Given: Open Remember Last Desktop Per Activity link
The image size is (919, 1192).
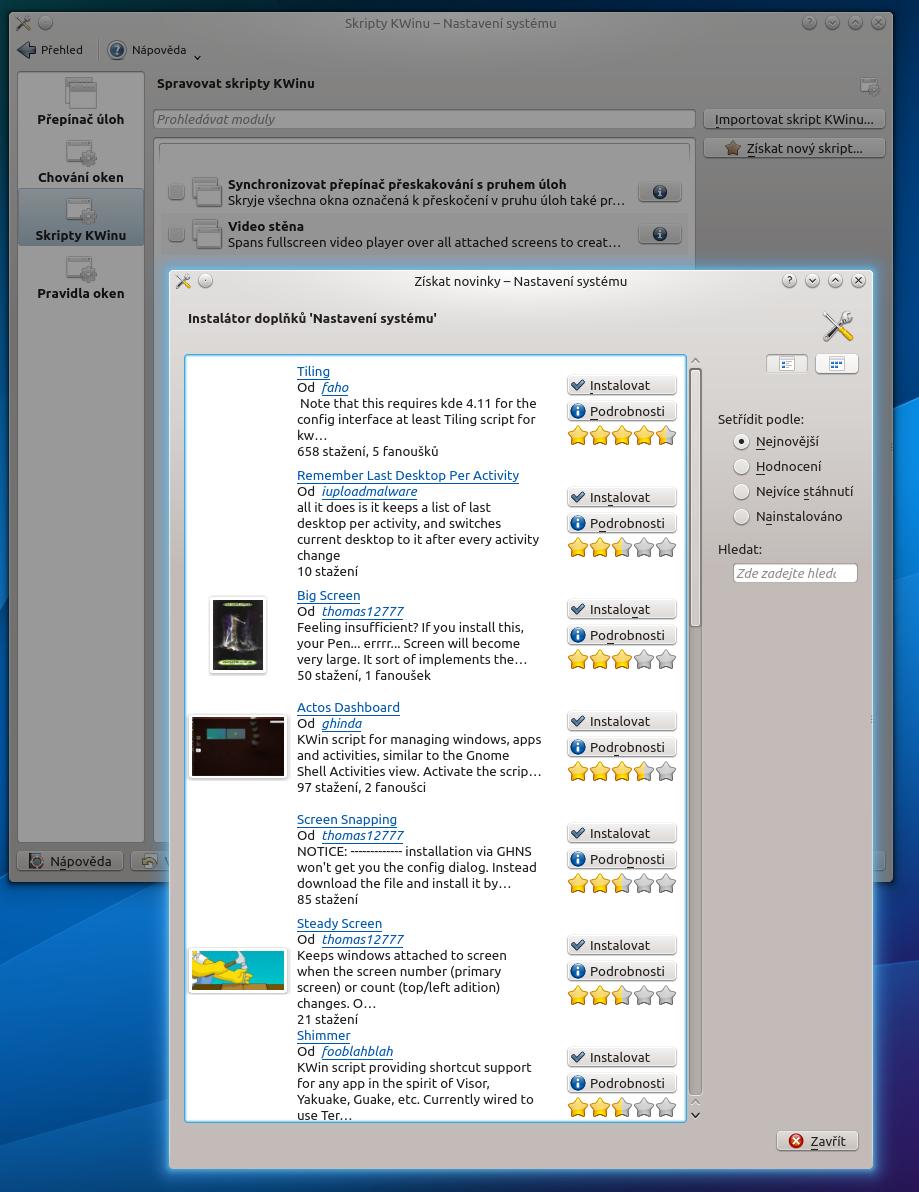Looking at the screenshot, I should 407,476.
